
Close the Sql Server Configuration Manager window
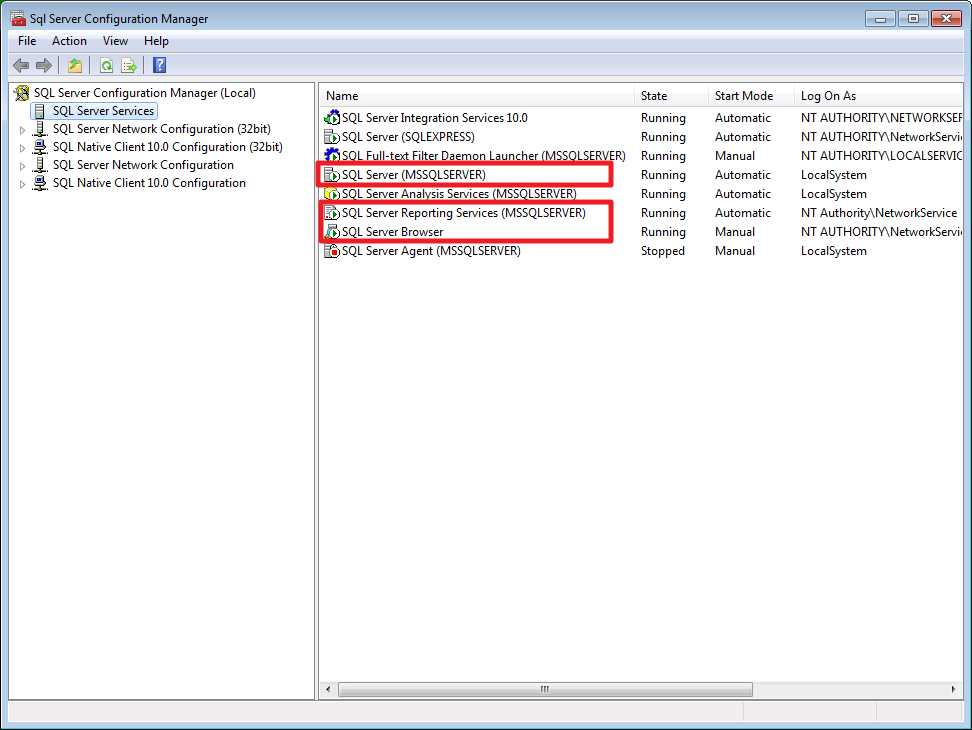(946, 19)
